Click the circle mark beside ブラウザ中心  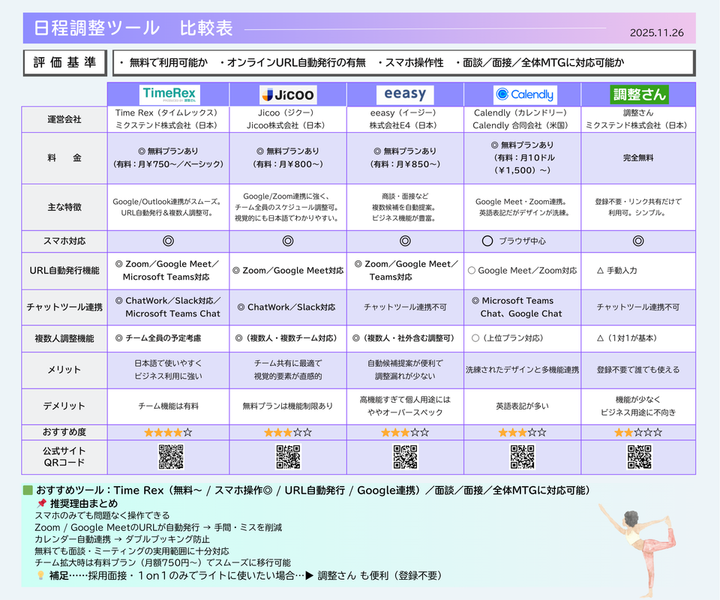pos(488,241)
